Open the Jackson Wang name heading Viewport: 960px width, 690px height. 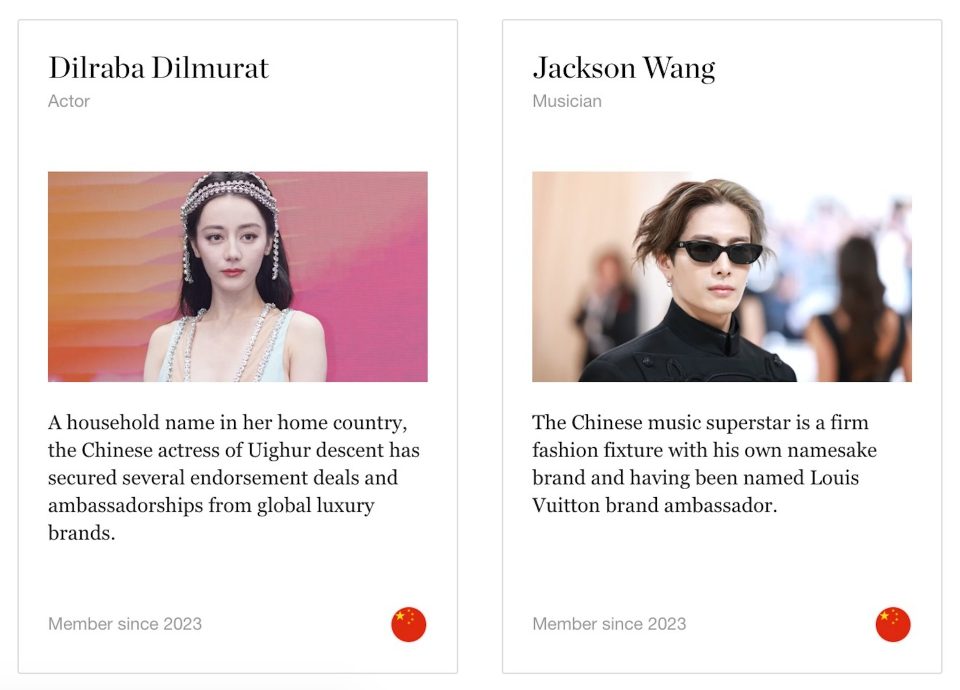624,69
